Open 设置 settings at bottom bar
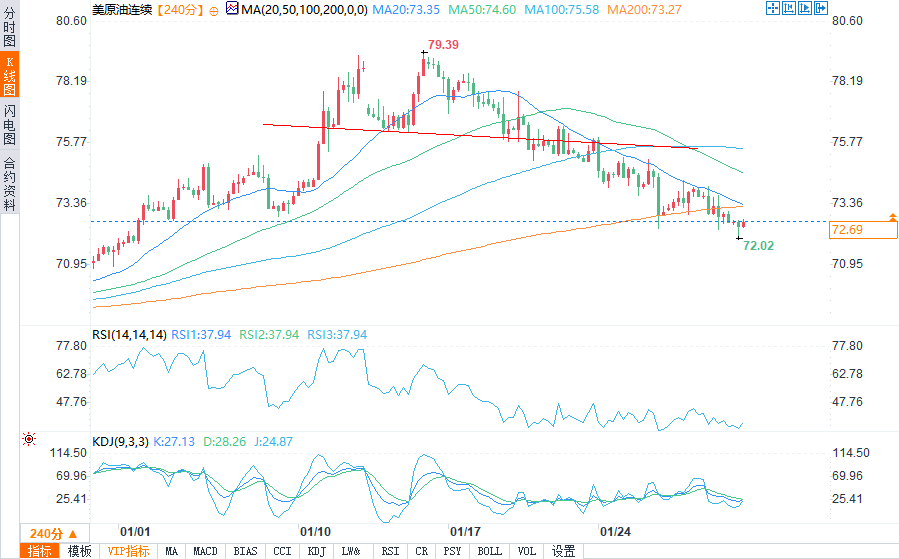 tap(563, 551)
